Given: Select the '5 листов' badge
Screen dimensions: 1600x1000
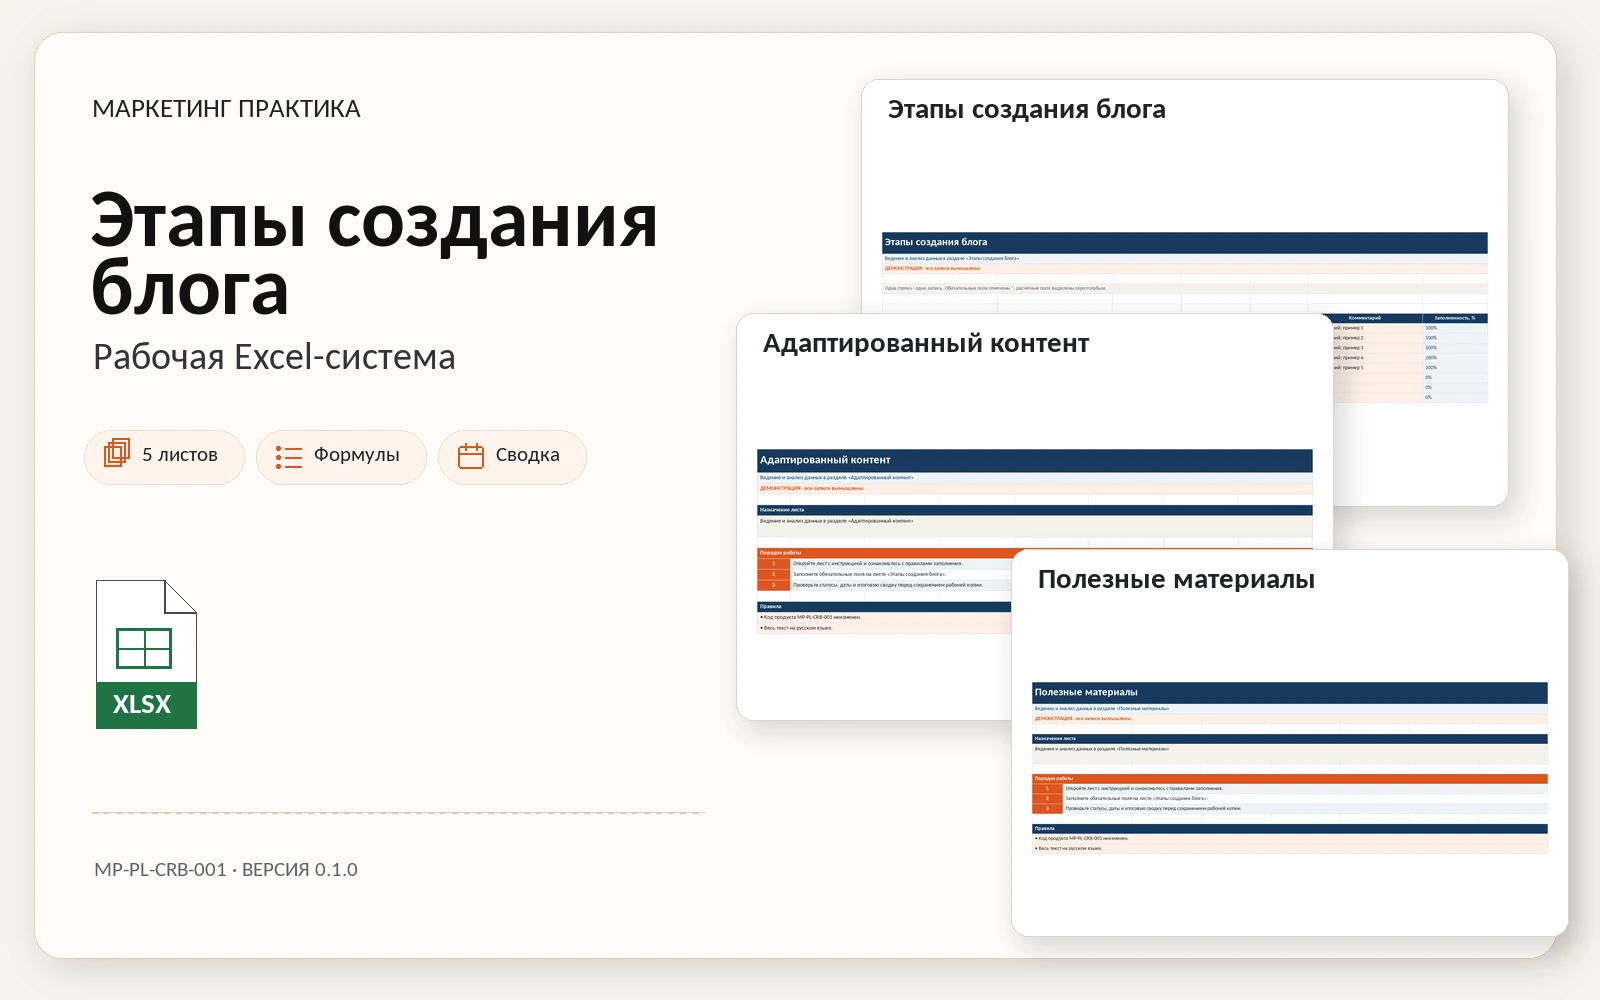Looking at the screenshot, I should (164, 457).
